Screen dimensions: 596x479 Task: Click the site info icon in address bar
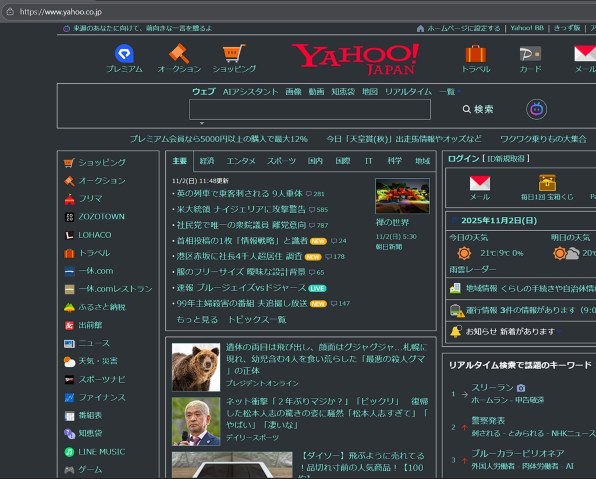click(x=10, y=12)
